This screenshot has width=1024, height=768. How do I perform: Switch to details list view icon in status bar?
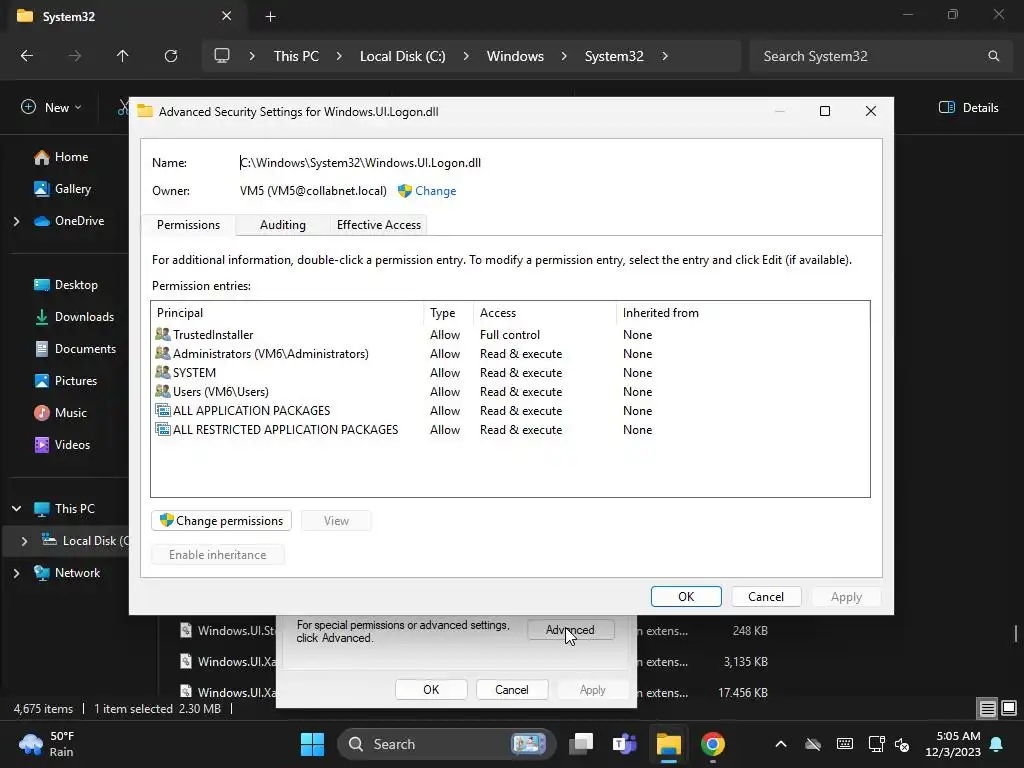[987, 708]
